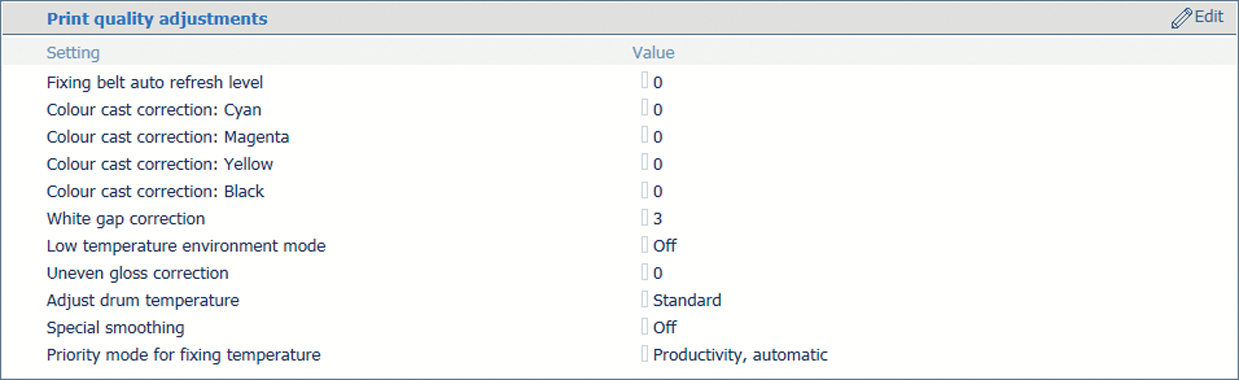Viewport: 1239px width, 380px height.
Task: Select Colour cast correction: Magenta setting
Action: tap(168, 136)
